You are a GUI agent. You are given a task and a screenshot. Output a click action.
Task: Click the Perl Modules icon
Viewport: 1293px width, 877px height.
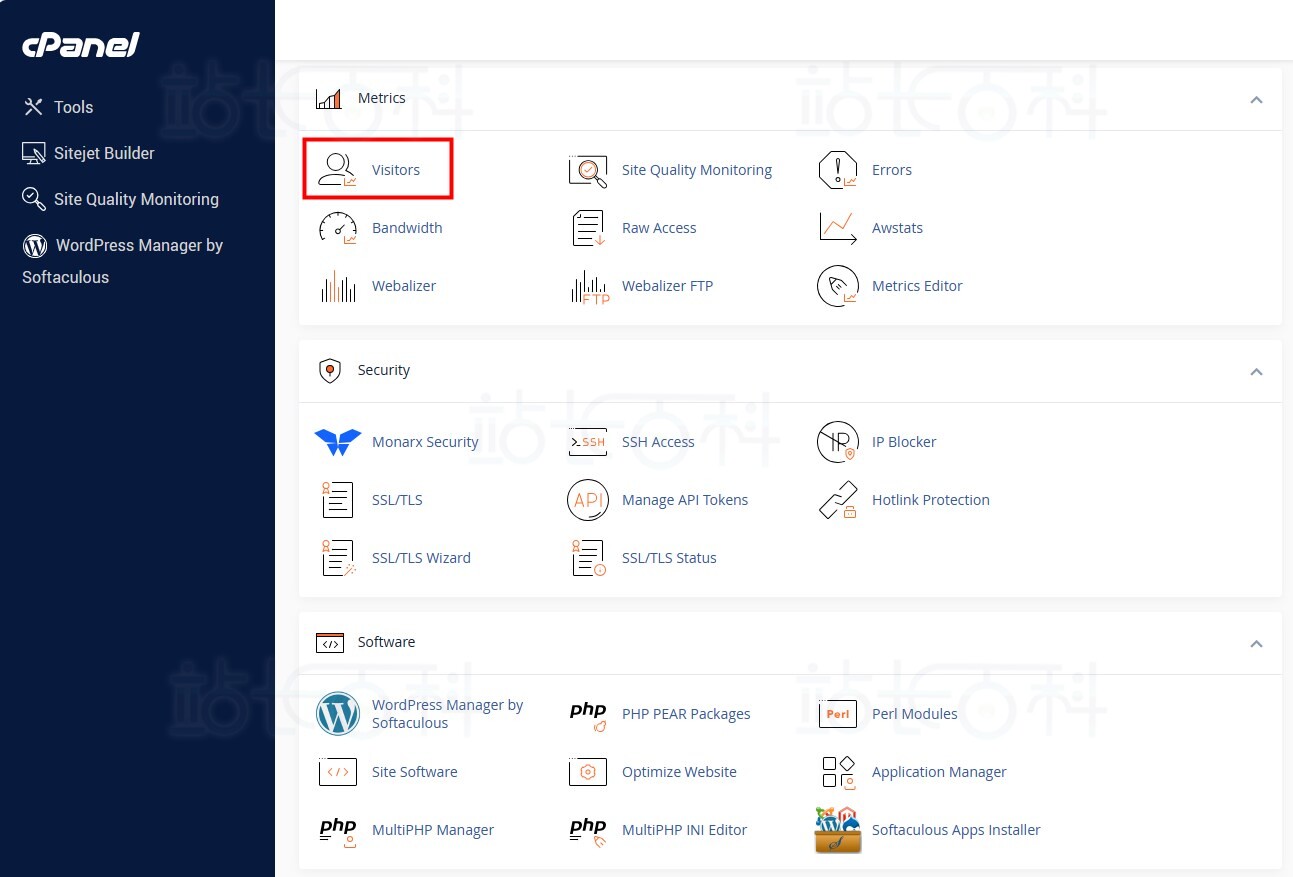tap(838, 714)
